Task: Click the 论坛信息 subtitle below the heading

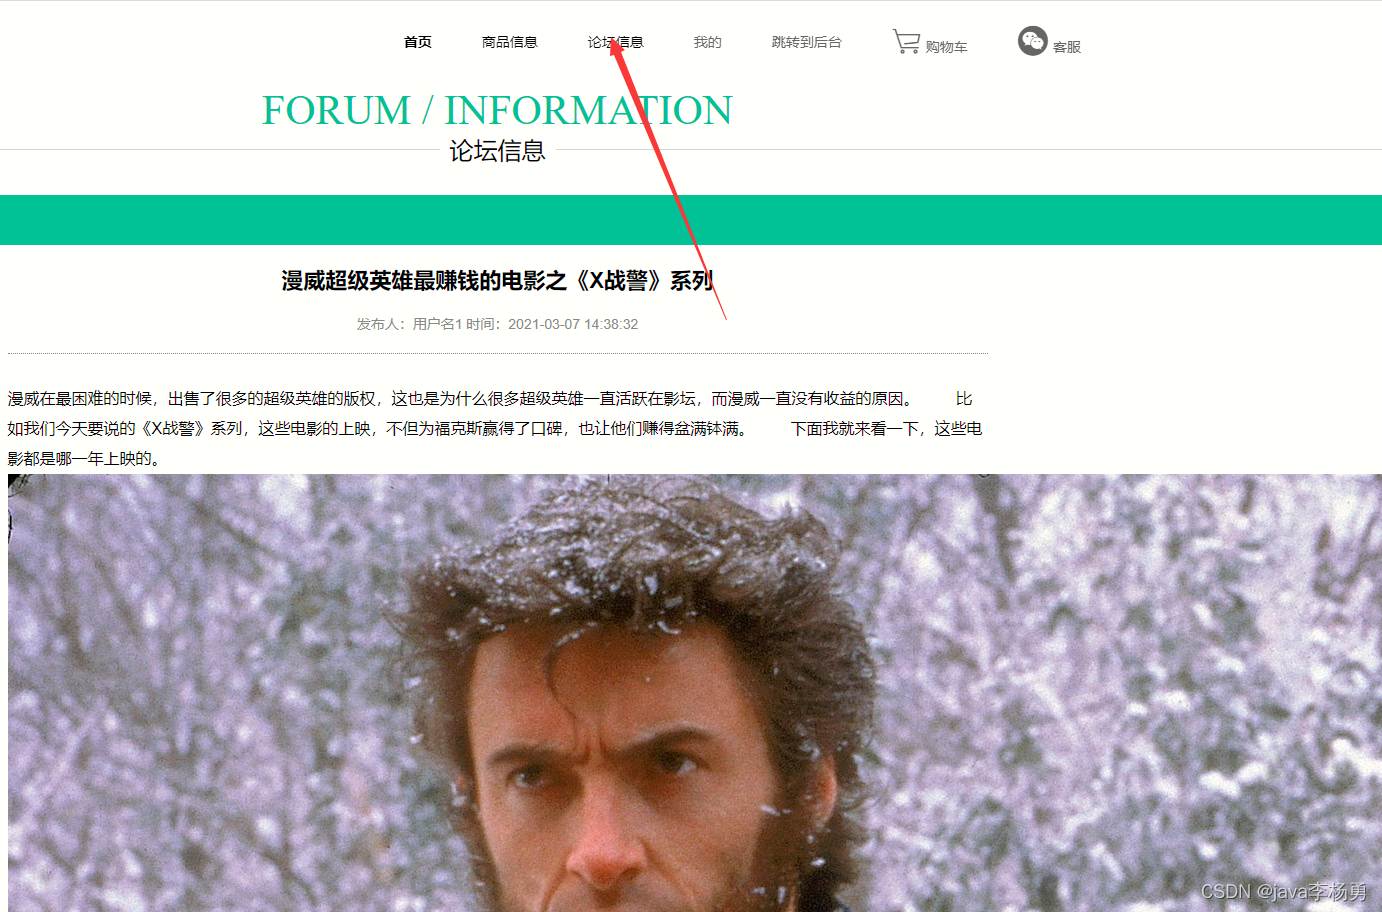Action: (497, 151)
